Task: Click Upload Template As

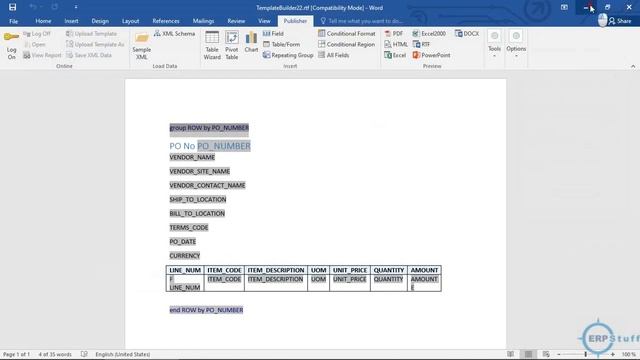Action: pos(95,44)
